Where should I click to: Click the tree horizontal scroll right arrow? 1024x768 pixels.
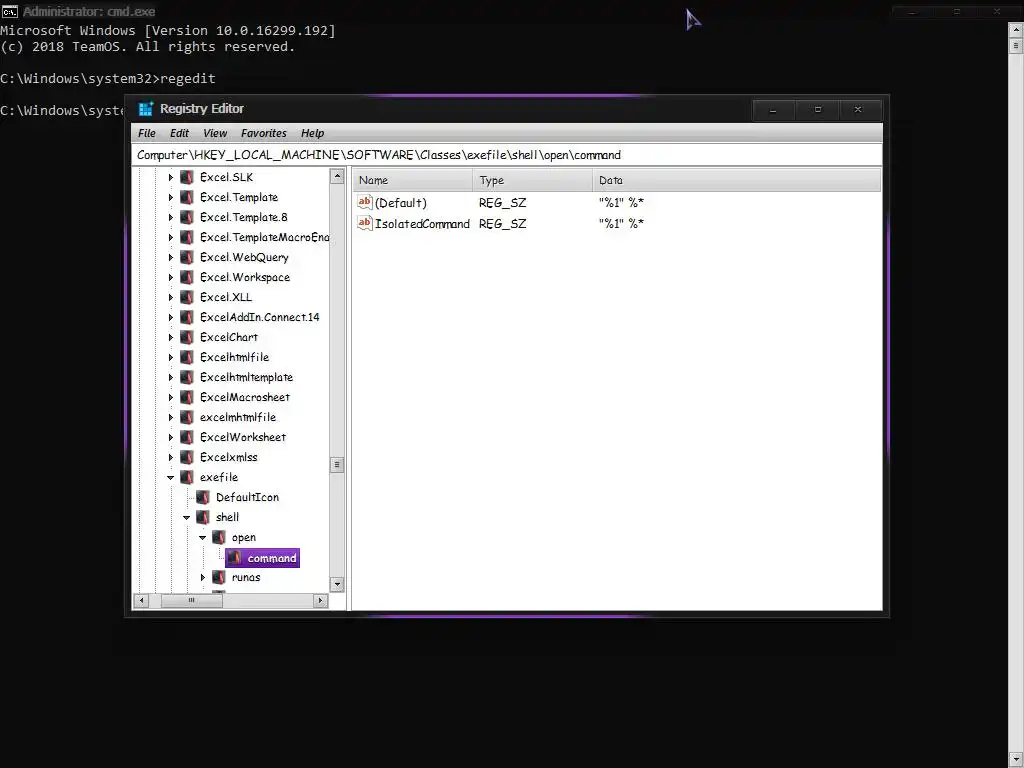click(320, 600)
